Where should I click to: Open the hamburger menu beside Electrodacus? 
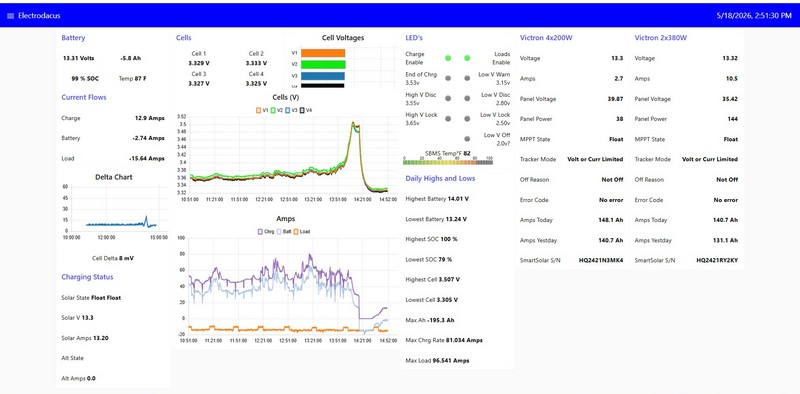click(10, 16)
